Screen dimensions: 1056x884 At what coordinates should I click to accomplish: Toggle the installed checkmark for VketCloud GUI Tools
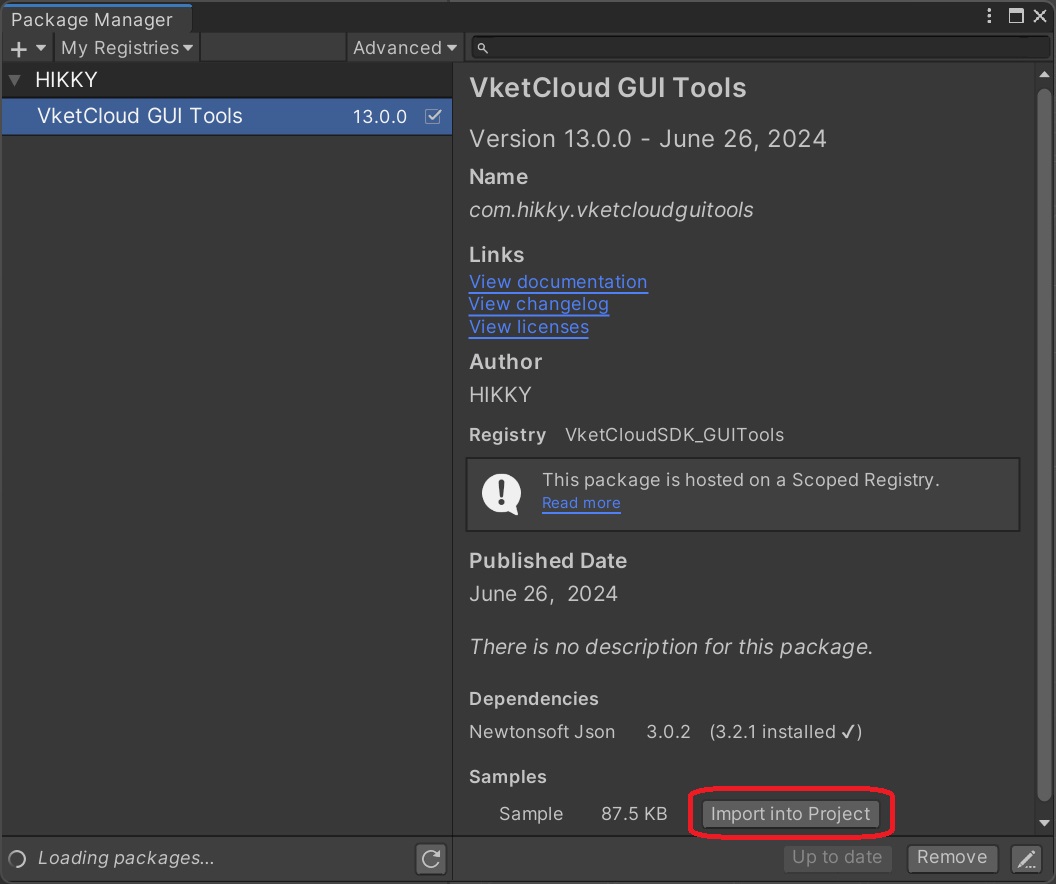coord(433,116)
